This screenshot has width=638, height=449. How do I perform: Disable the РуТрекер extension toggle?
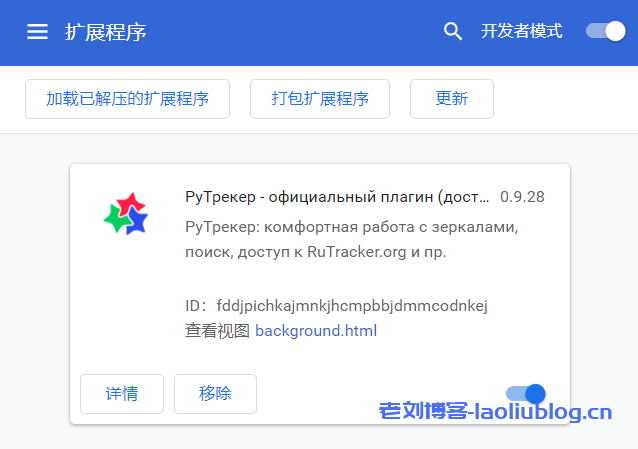click(526, 393)
